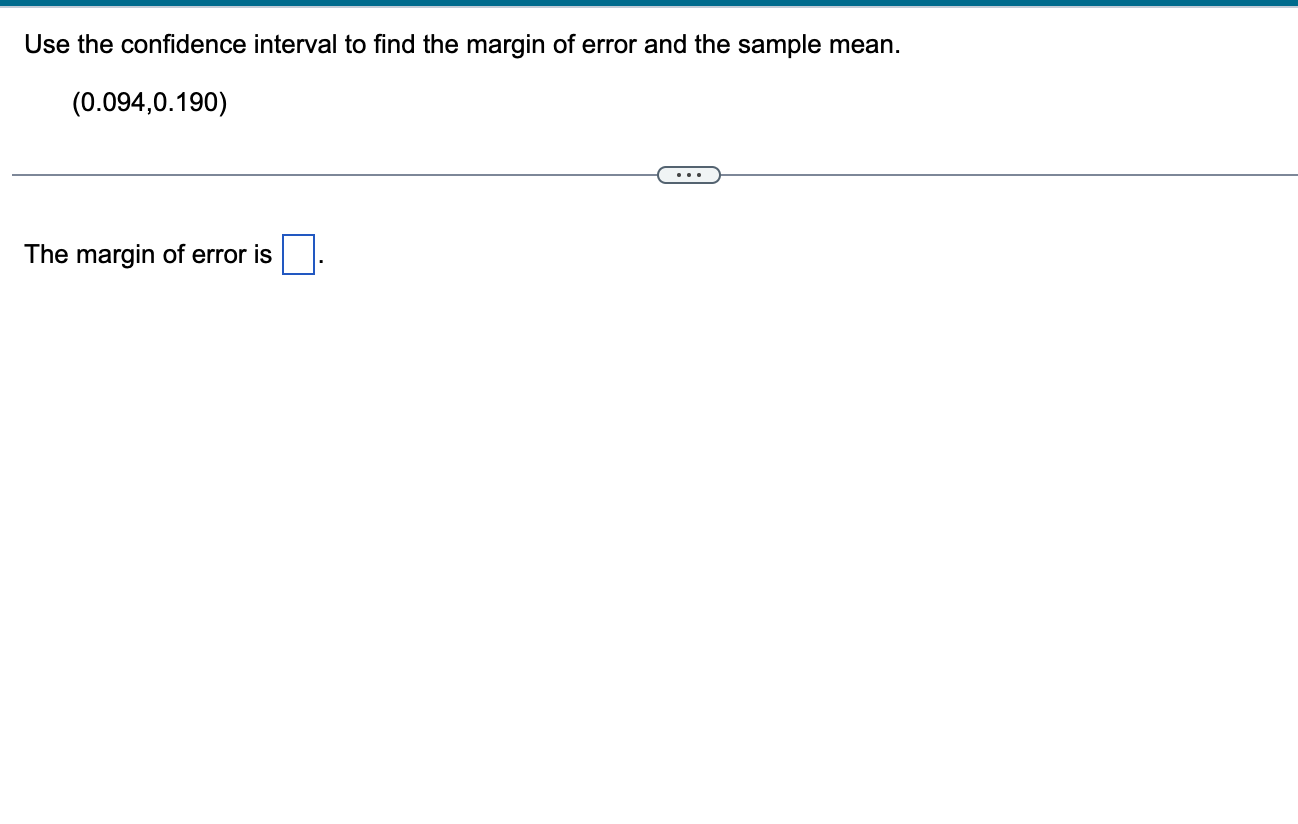Click the opening parenthesis of the interval
Viewport: 1298px width, 824px height.
[78, 101]
